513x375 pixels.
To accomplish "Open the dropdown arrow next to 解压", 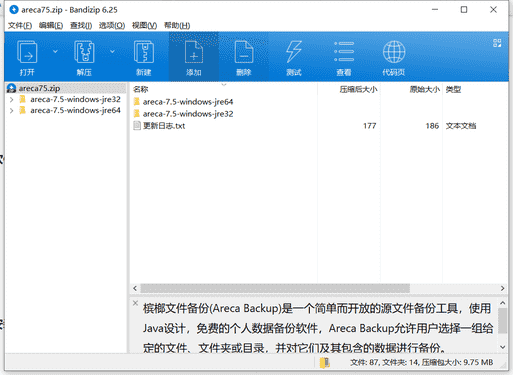I will (x=112, y=51).
